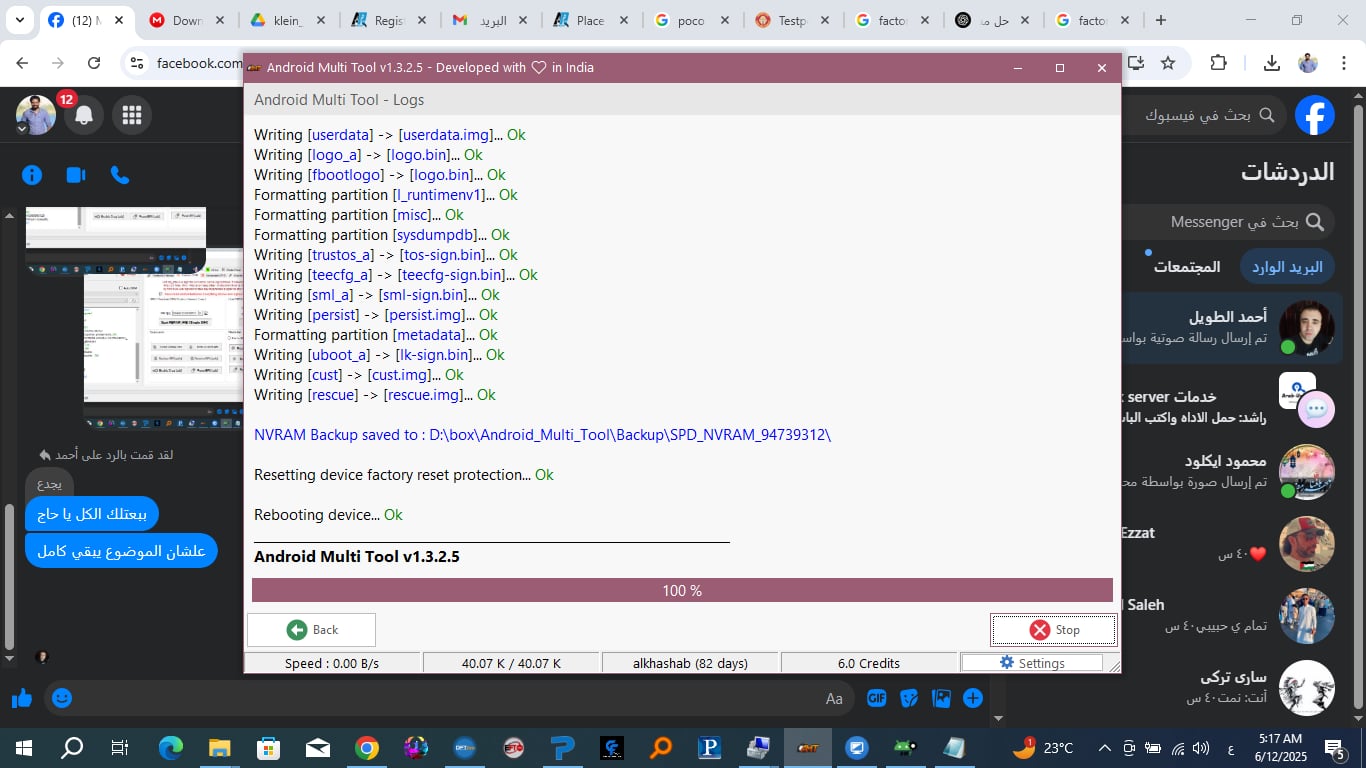Go back in Chrome

click(x=22, y=63)
